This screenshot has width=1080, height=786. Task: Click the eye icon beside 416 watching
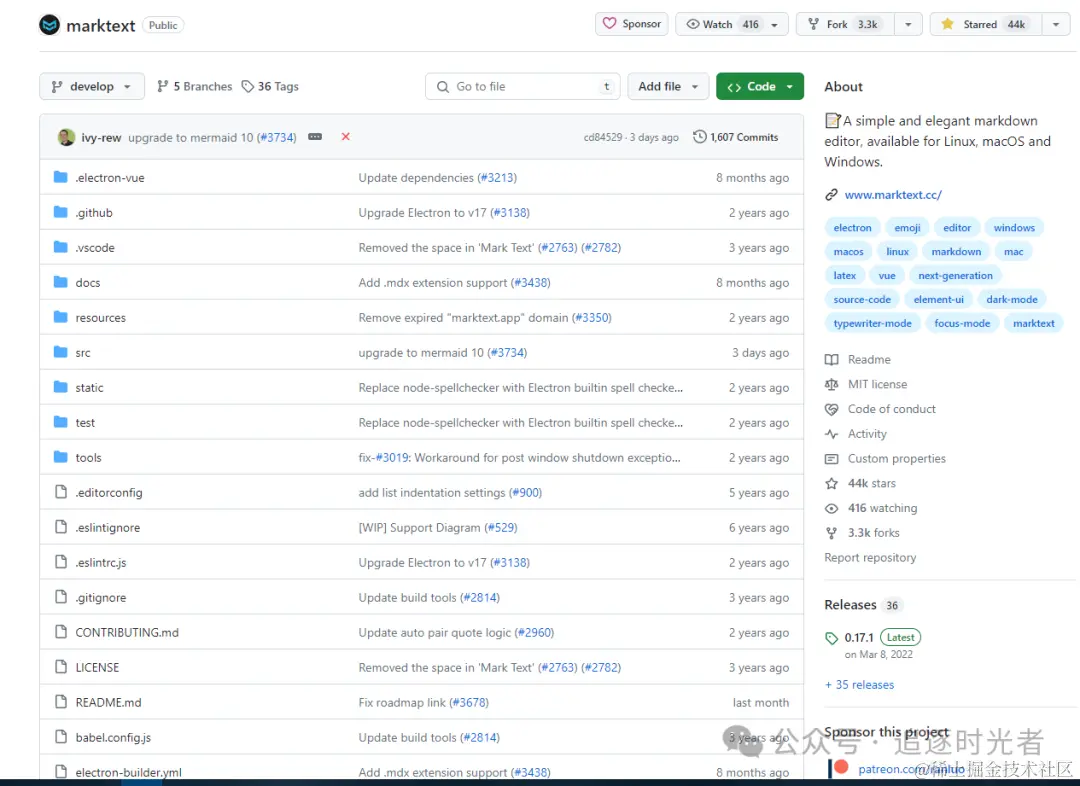coord(831,508)
